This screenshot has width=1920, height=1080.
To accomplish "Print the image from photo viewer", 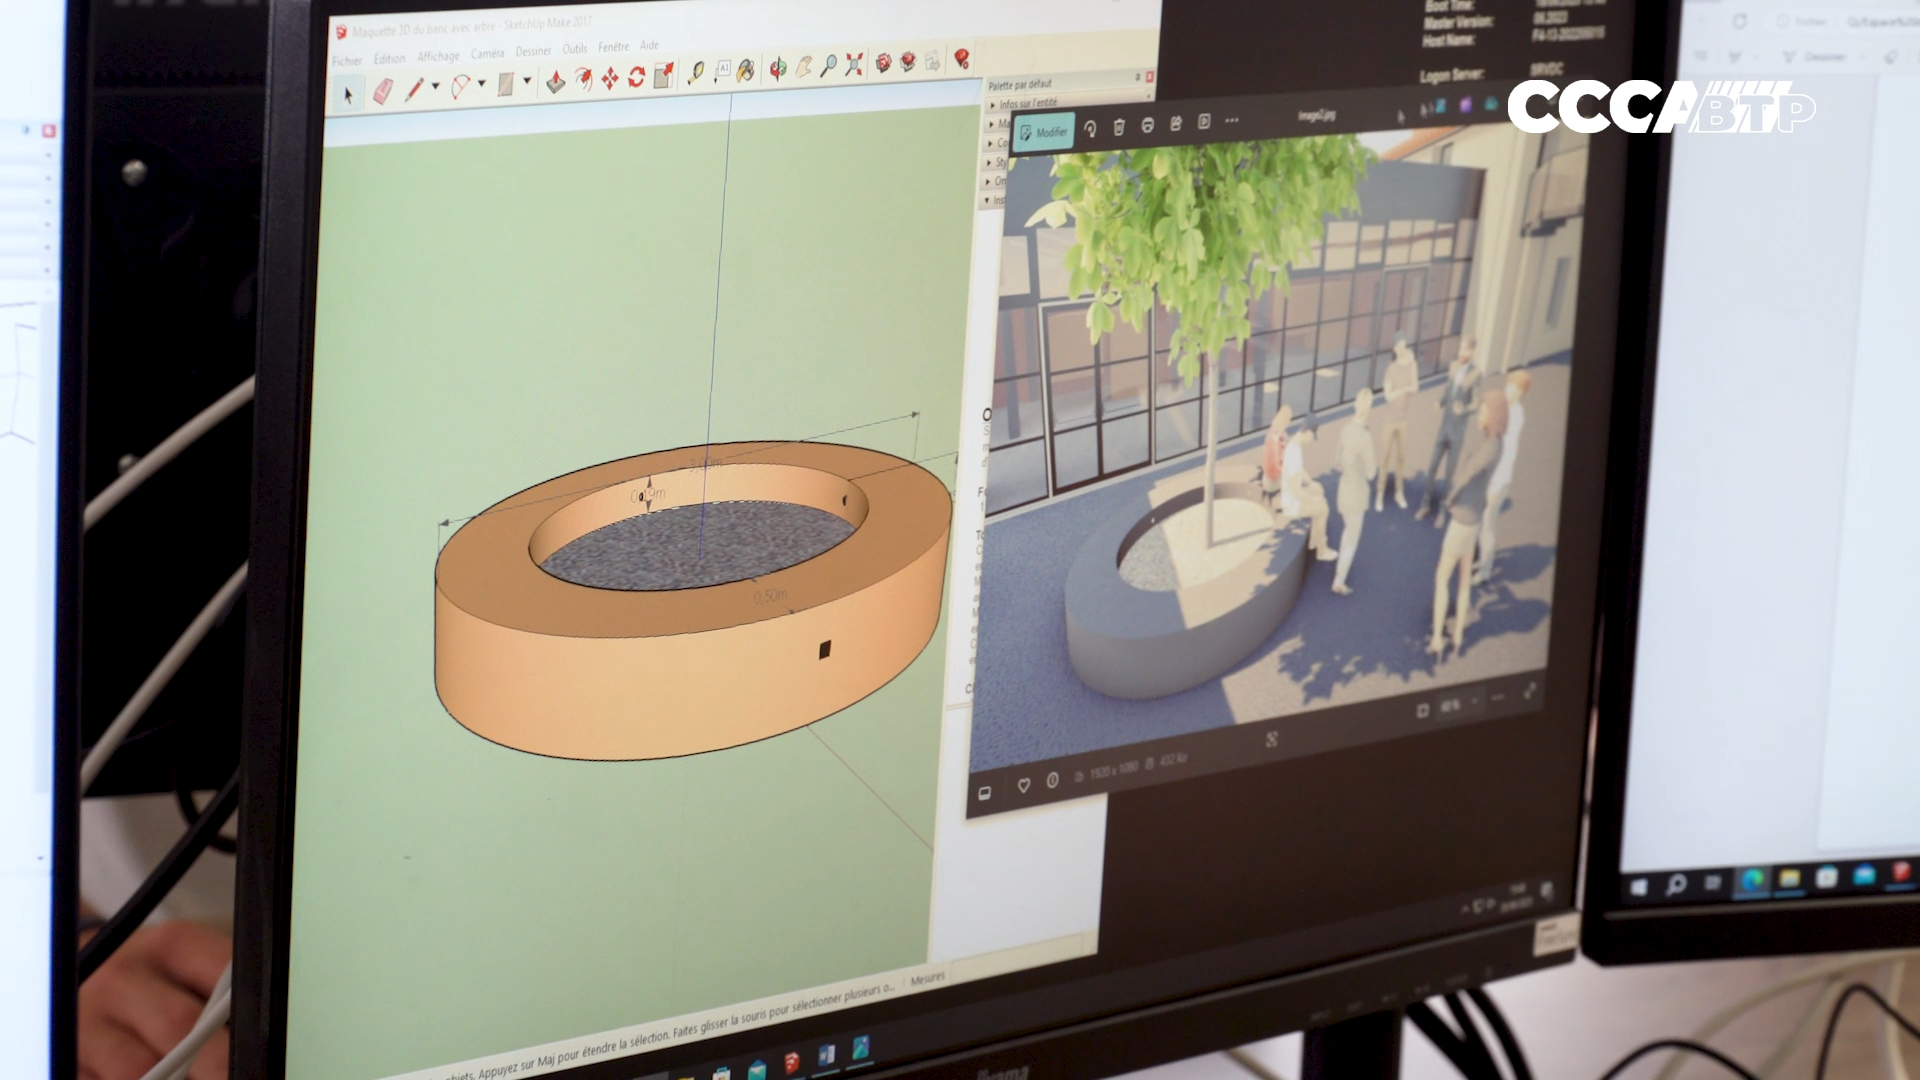I will pyautogui.click(x=1147, y=125).
